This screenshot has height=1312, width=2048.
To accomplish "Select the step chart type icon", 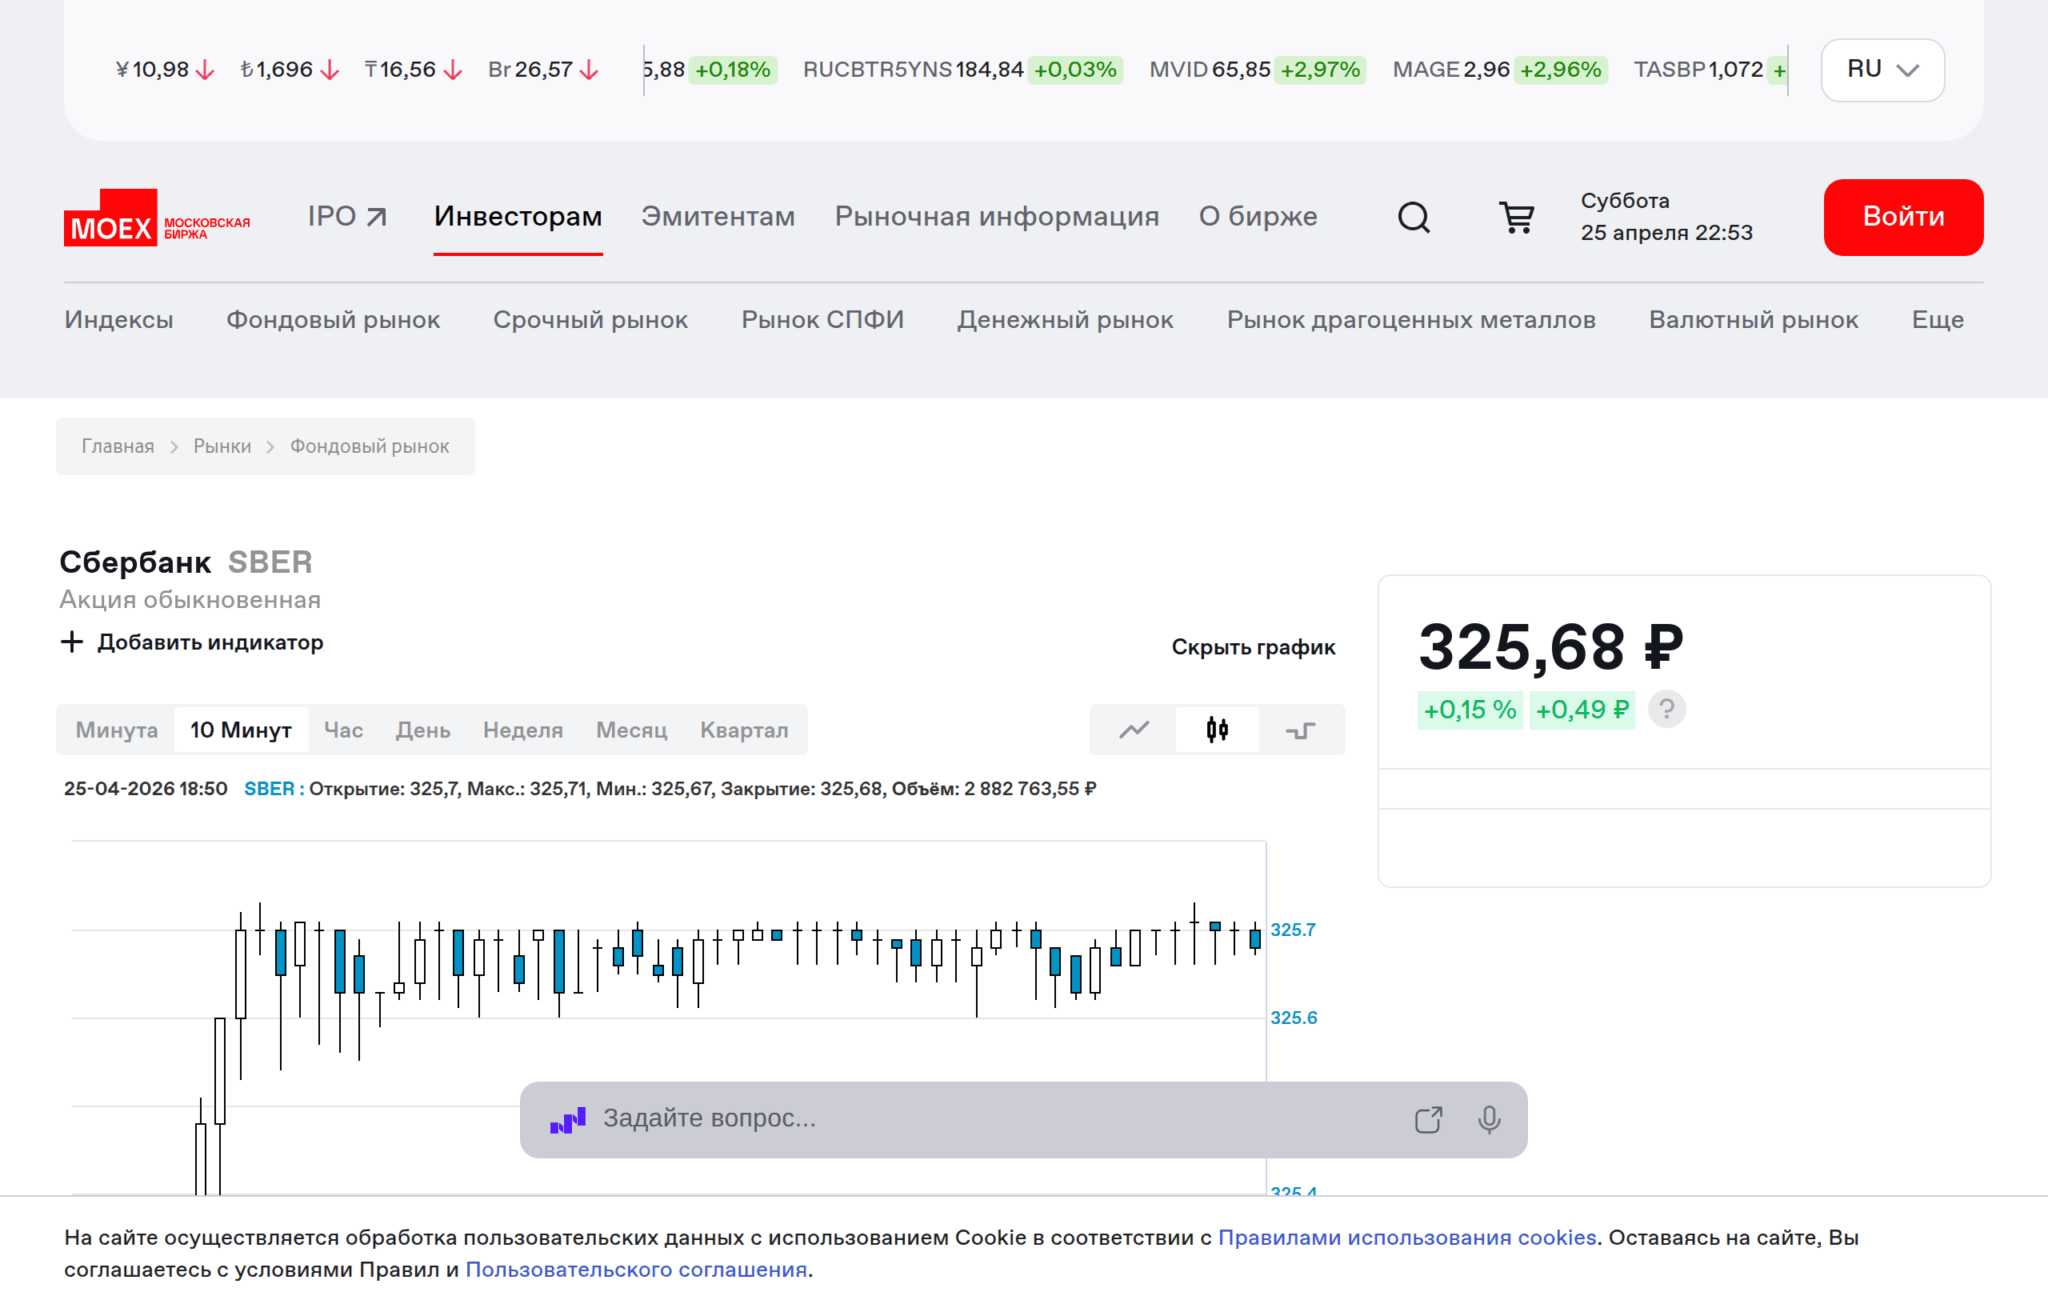I will point(1301,730).
